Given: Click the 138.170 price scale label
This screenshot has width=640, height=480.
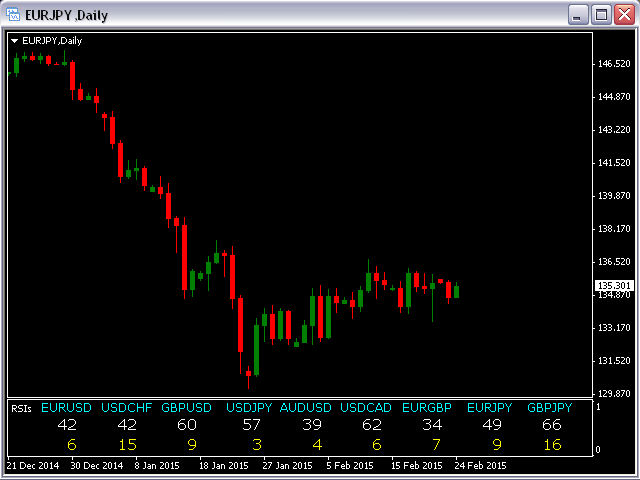Looking at the screenshot, I should pyautogui.click(x=614, y=229).
